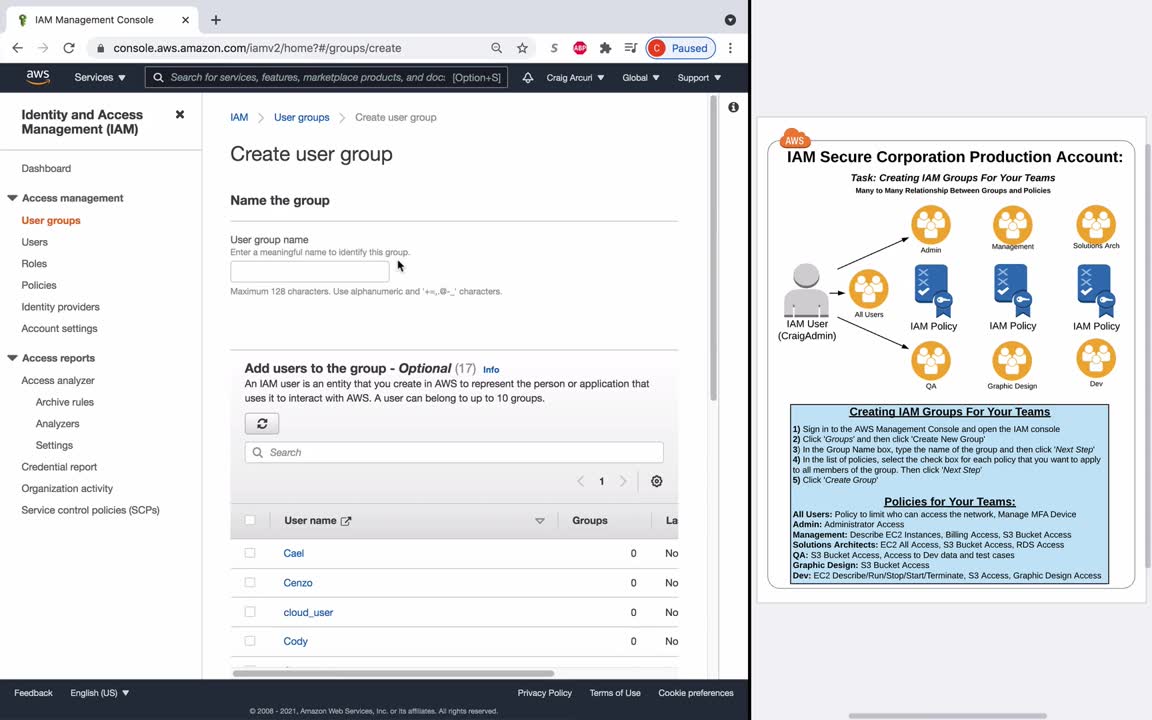Select all users with header checkbox

click(250, 520)
